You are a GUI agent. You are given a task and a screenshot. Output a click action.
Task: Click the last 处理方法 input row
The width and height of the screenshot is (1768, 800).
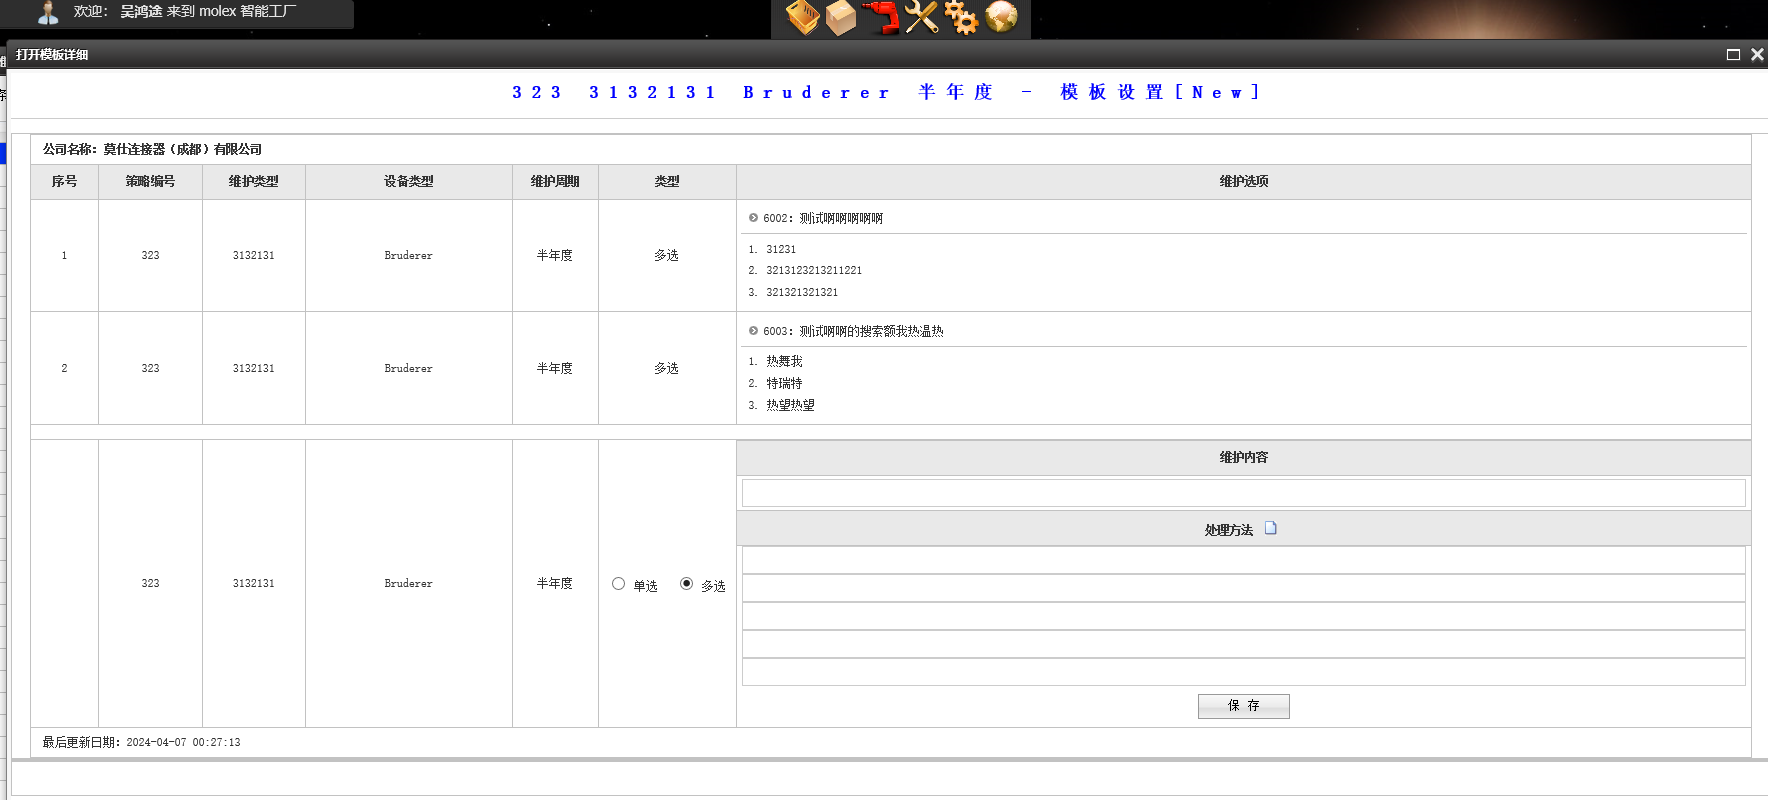(1243, 672)
